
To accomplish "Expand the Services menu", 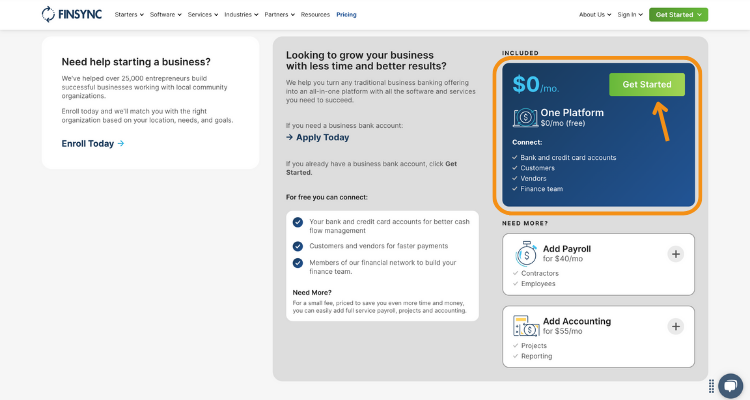I will click(203, 15).
